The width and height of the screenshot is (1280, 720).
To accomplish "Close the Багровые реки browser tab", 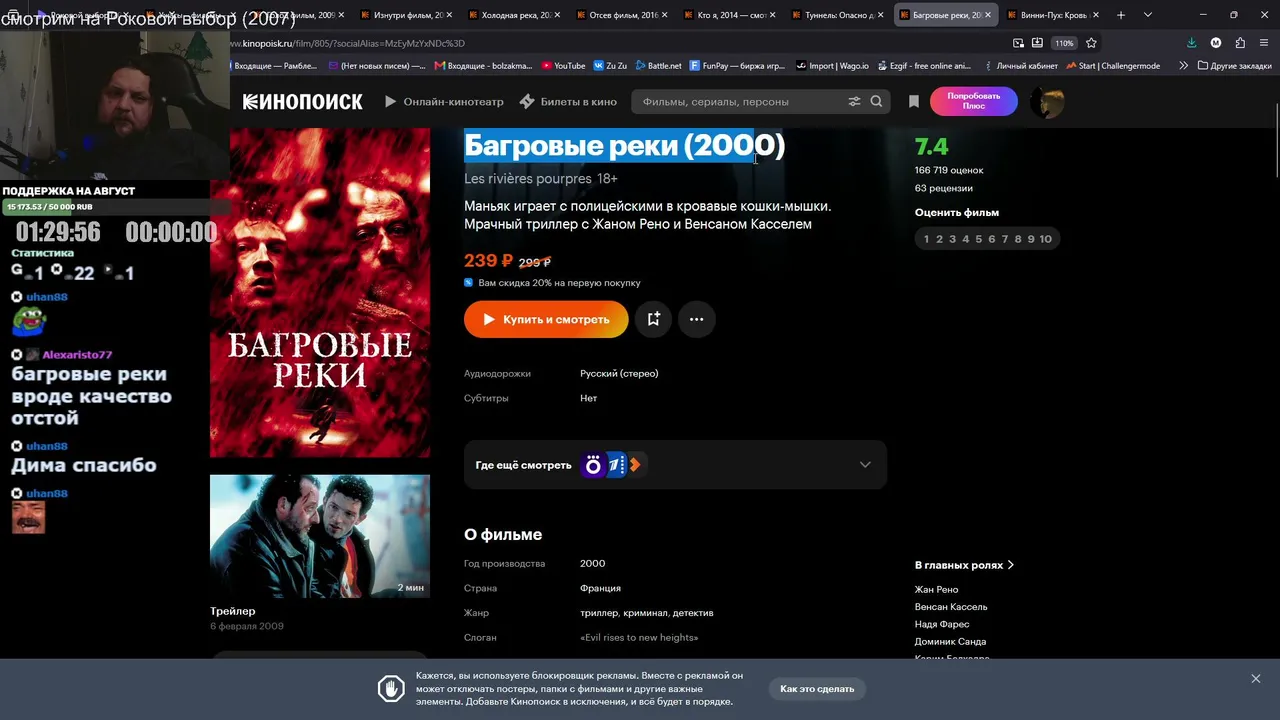I will pyautogui.click(x=987, y=15).
